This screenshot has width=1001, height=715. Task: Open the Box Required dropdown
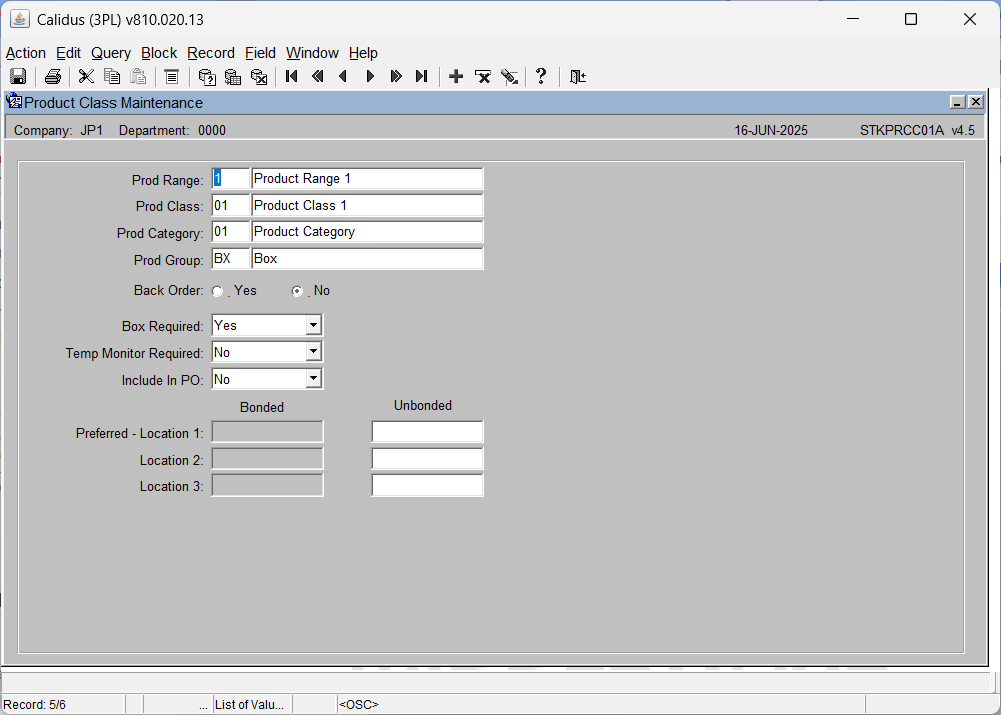[313, 325]
